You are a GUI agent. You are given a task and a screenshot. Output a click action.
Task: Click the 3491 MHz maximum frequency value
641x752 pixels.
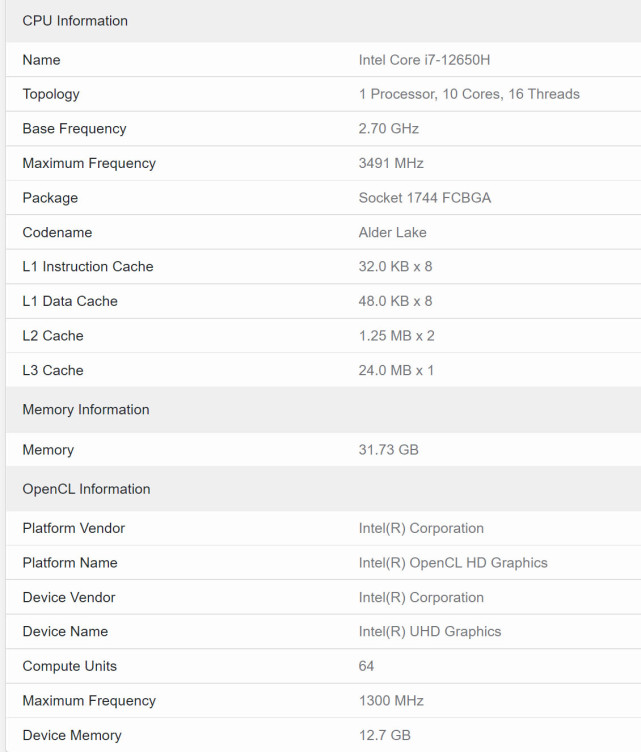[391, 163]
